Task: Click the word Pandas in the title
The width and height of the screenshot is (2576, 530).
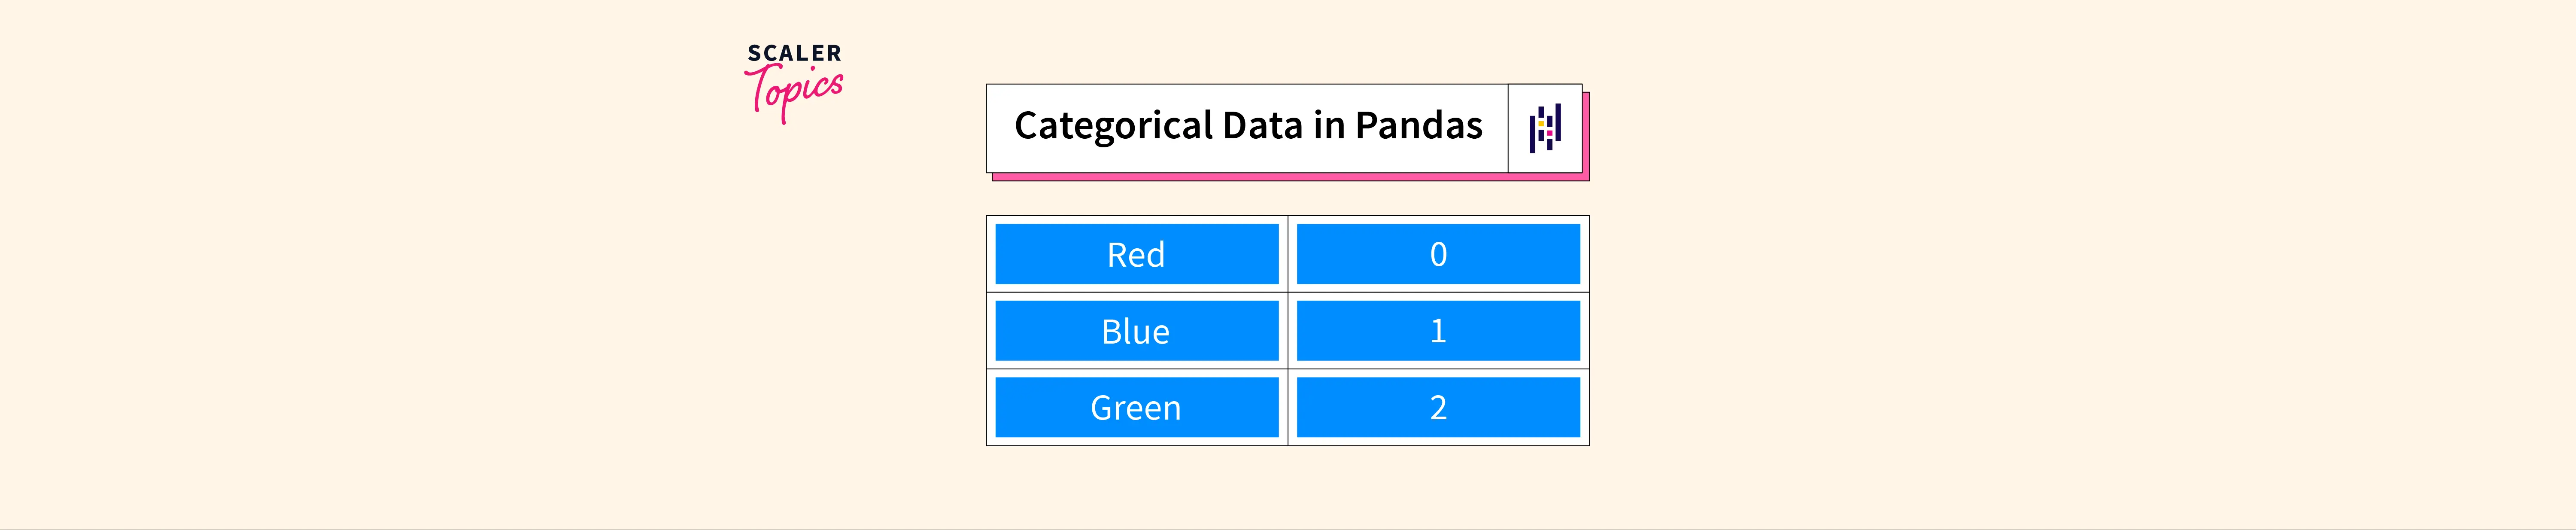Action: [x=1418, y=126]
